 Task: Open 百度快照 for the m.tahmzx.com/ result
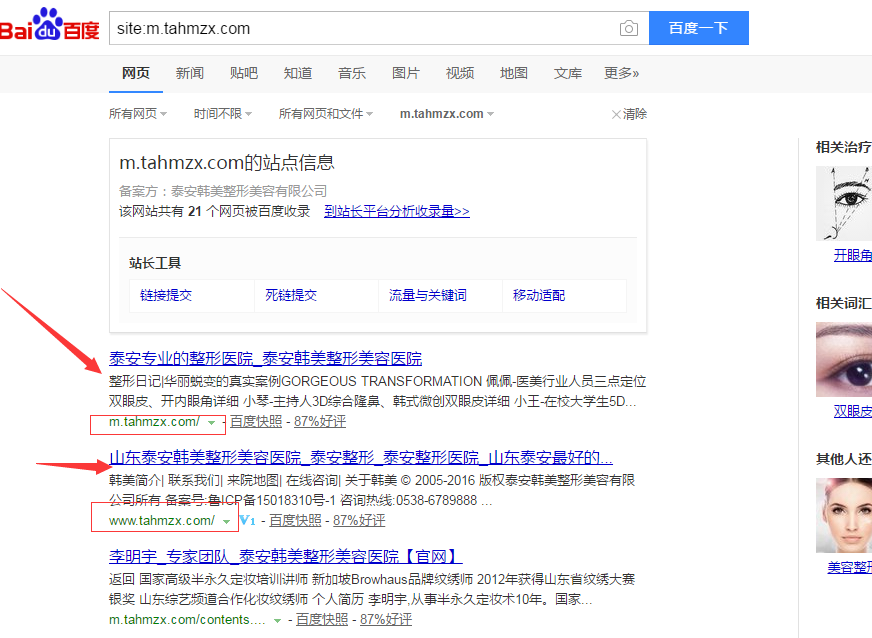pos(256,422)
